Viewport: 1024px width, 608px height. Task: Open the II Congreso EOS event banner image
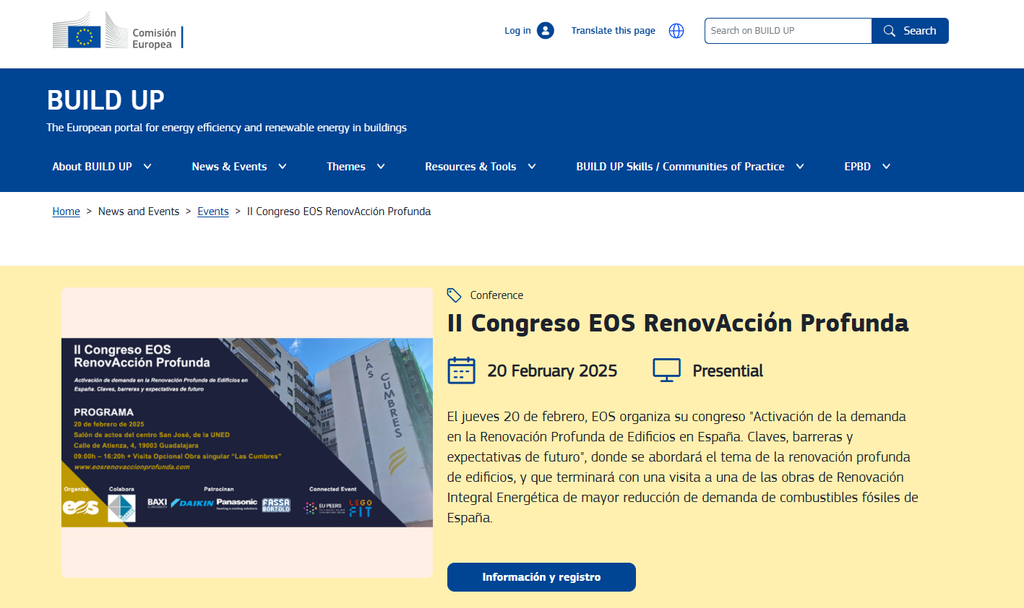click(x=247, y=432)
